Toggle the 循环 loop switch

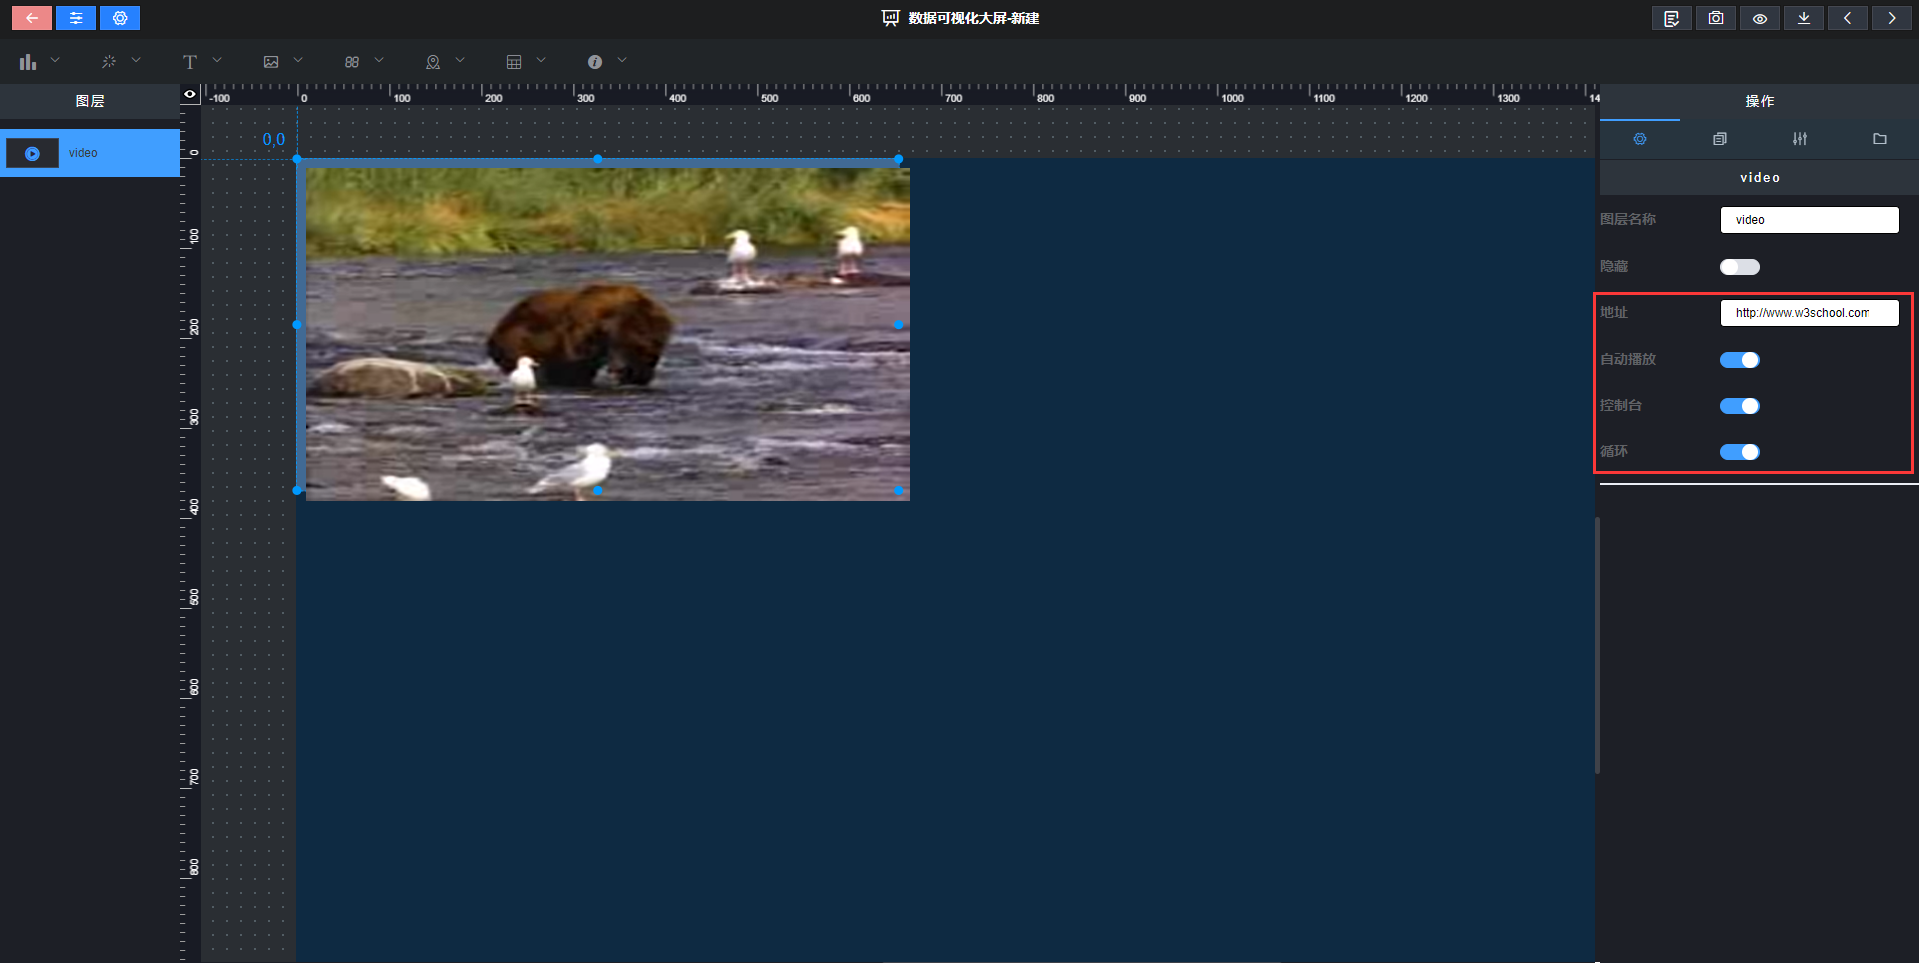click(x=1740, y=452)
